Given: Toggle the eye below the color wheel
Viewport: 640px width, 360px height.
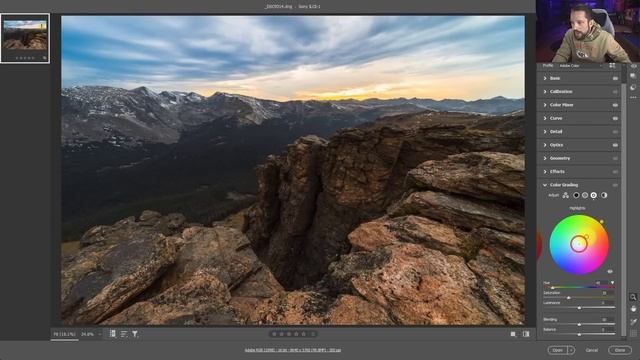Looking at the screenshot, I should click(x=610, y=271).
